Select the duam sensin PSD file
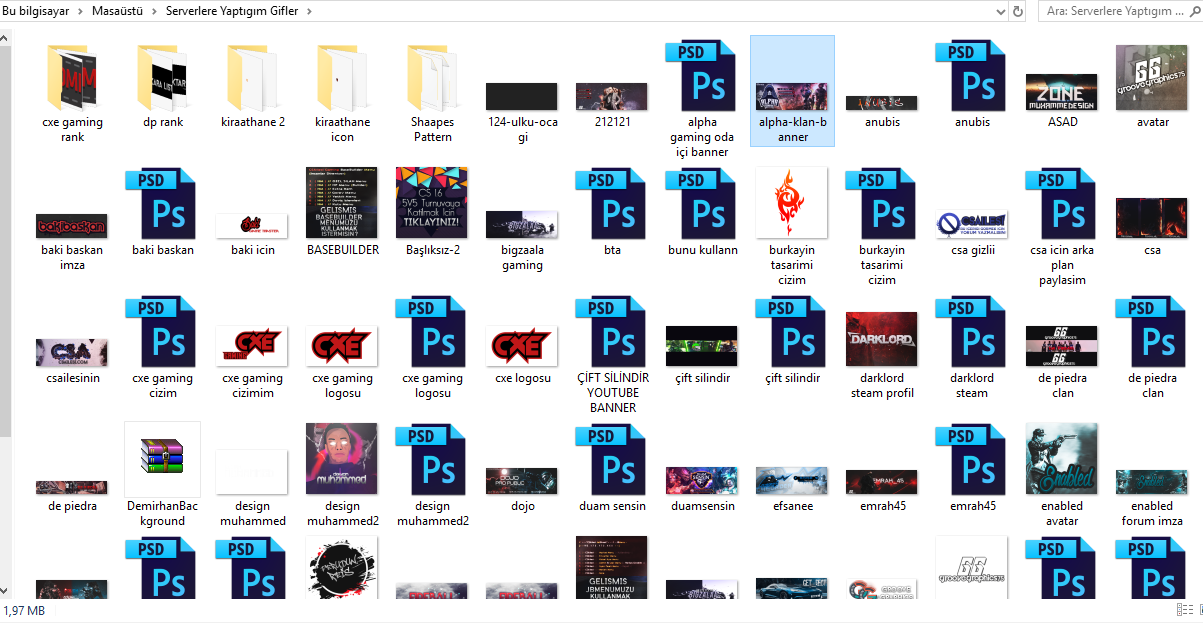 [612, 460]
